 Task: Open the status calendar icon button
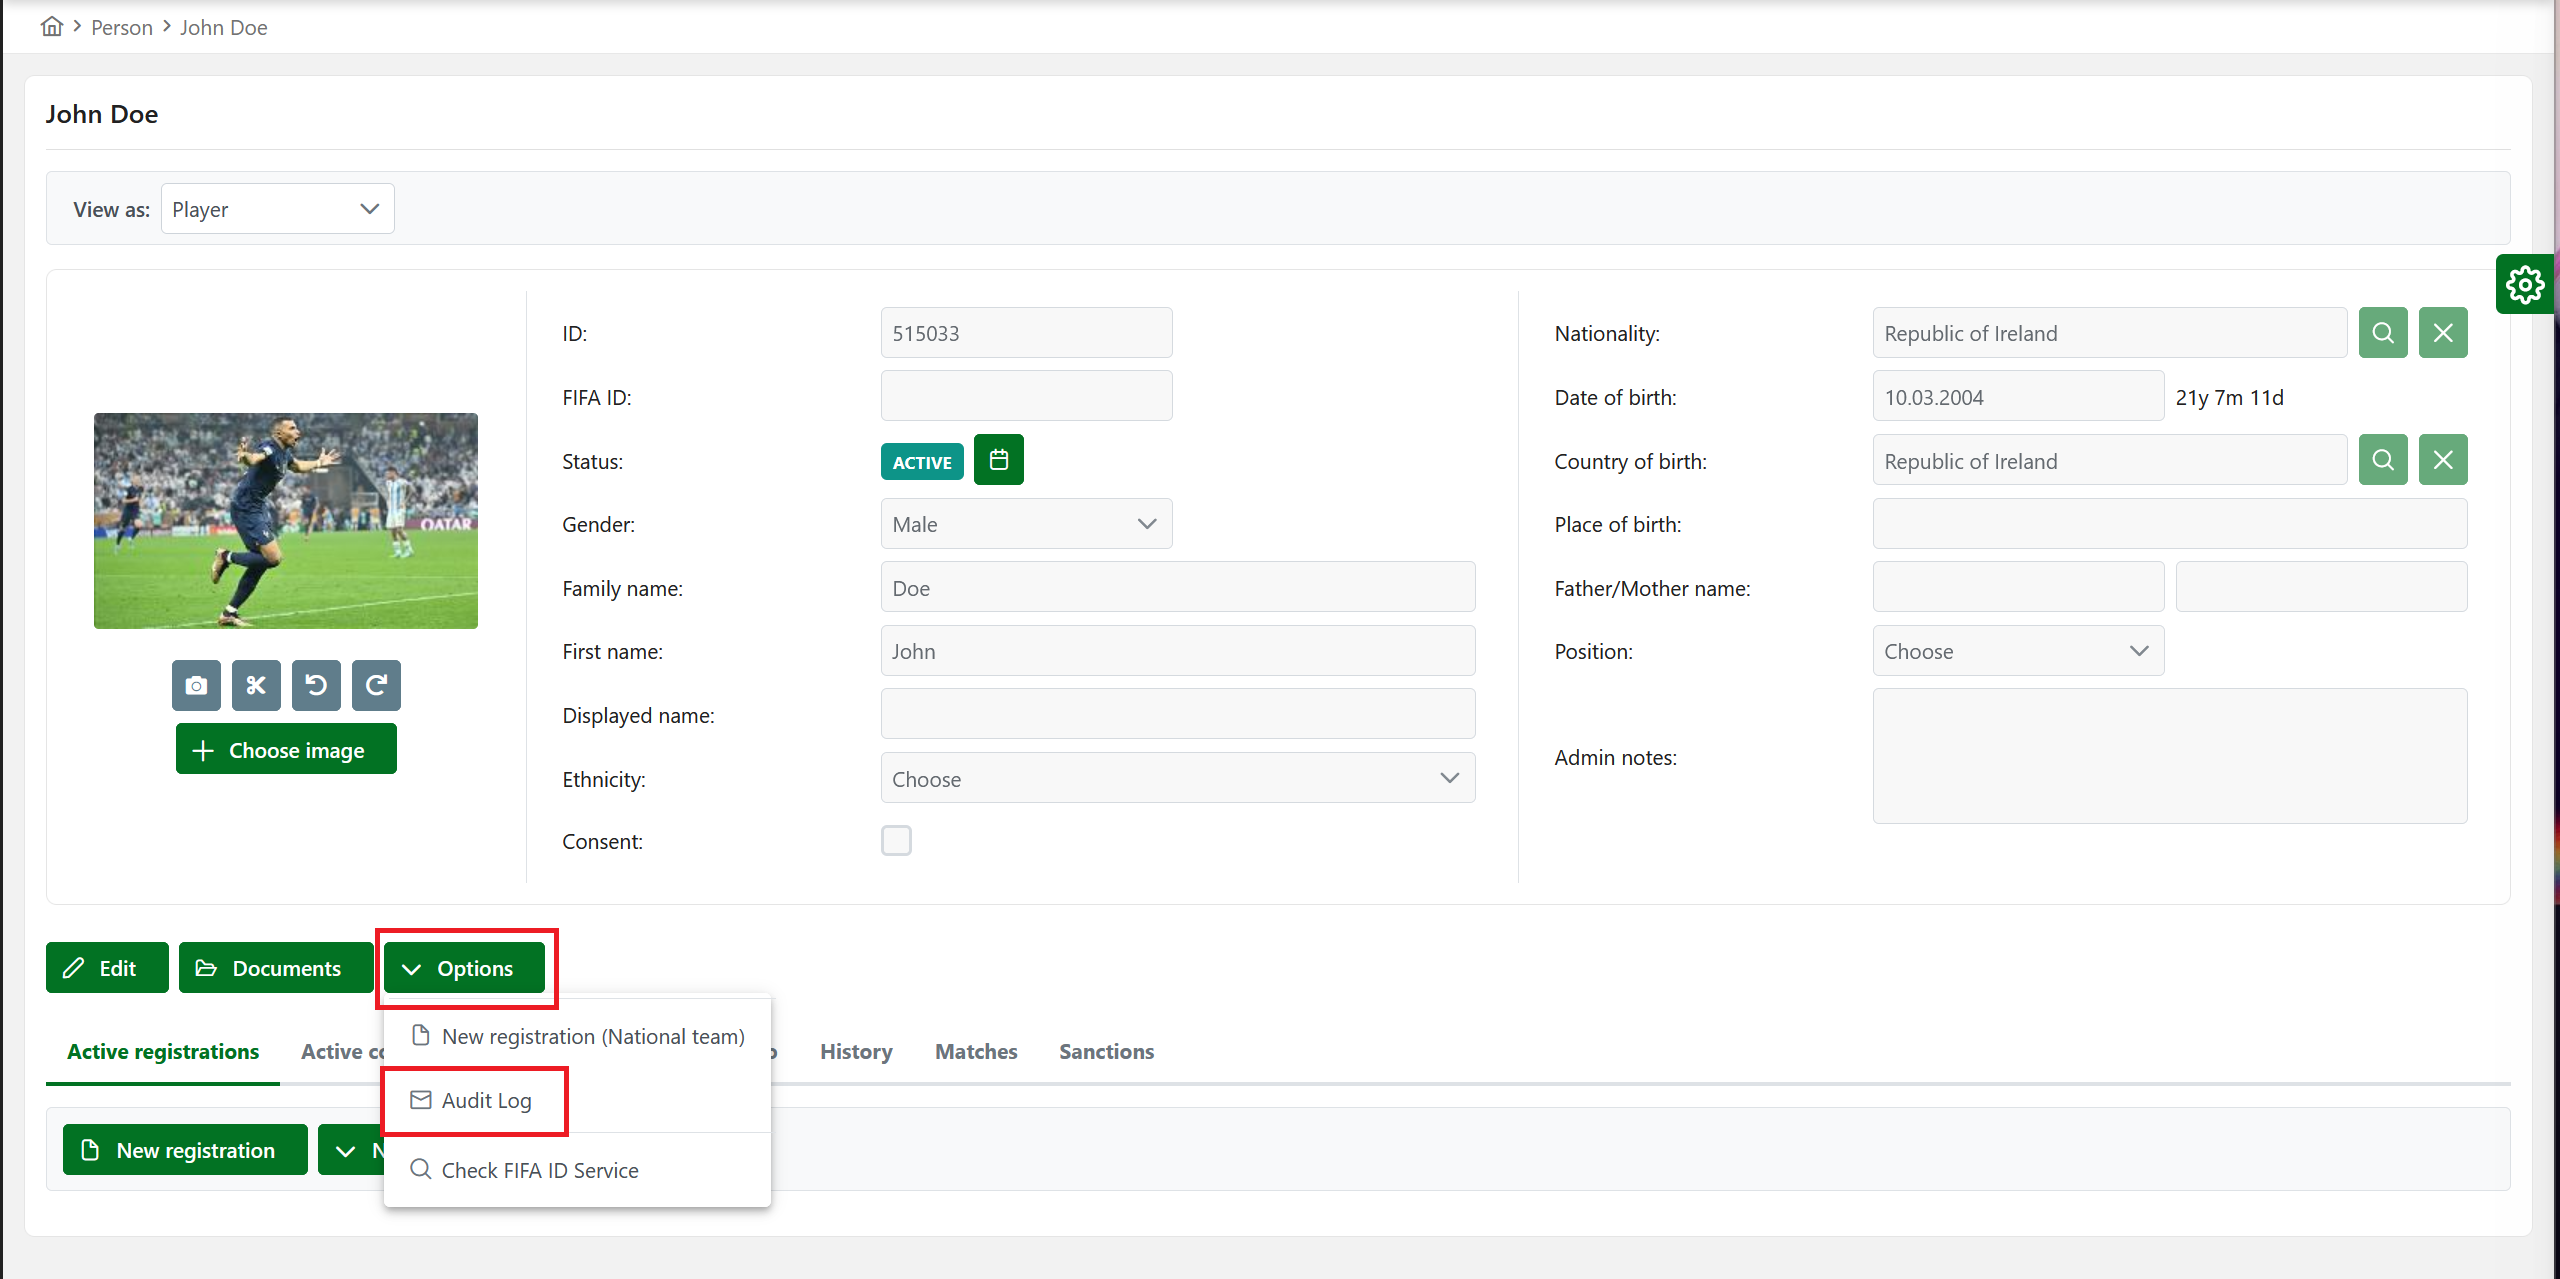coord(998,460)
